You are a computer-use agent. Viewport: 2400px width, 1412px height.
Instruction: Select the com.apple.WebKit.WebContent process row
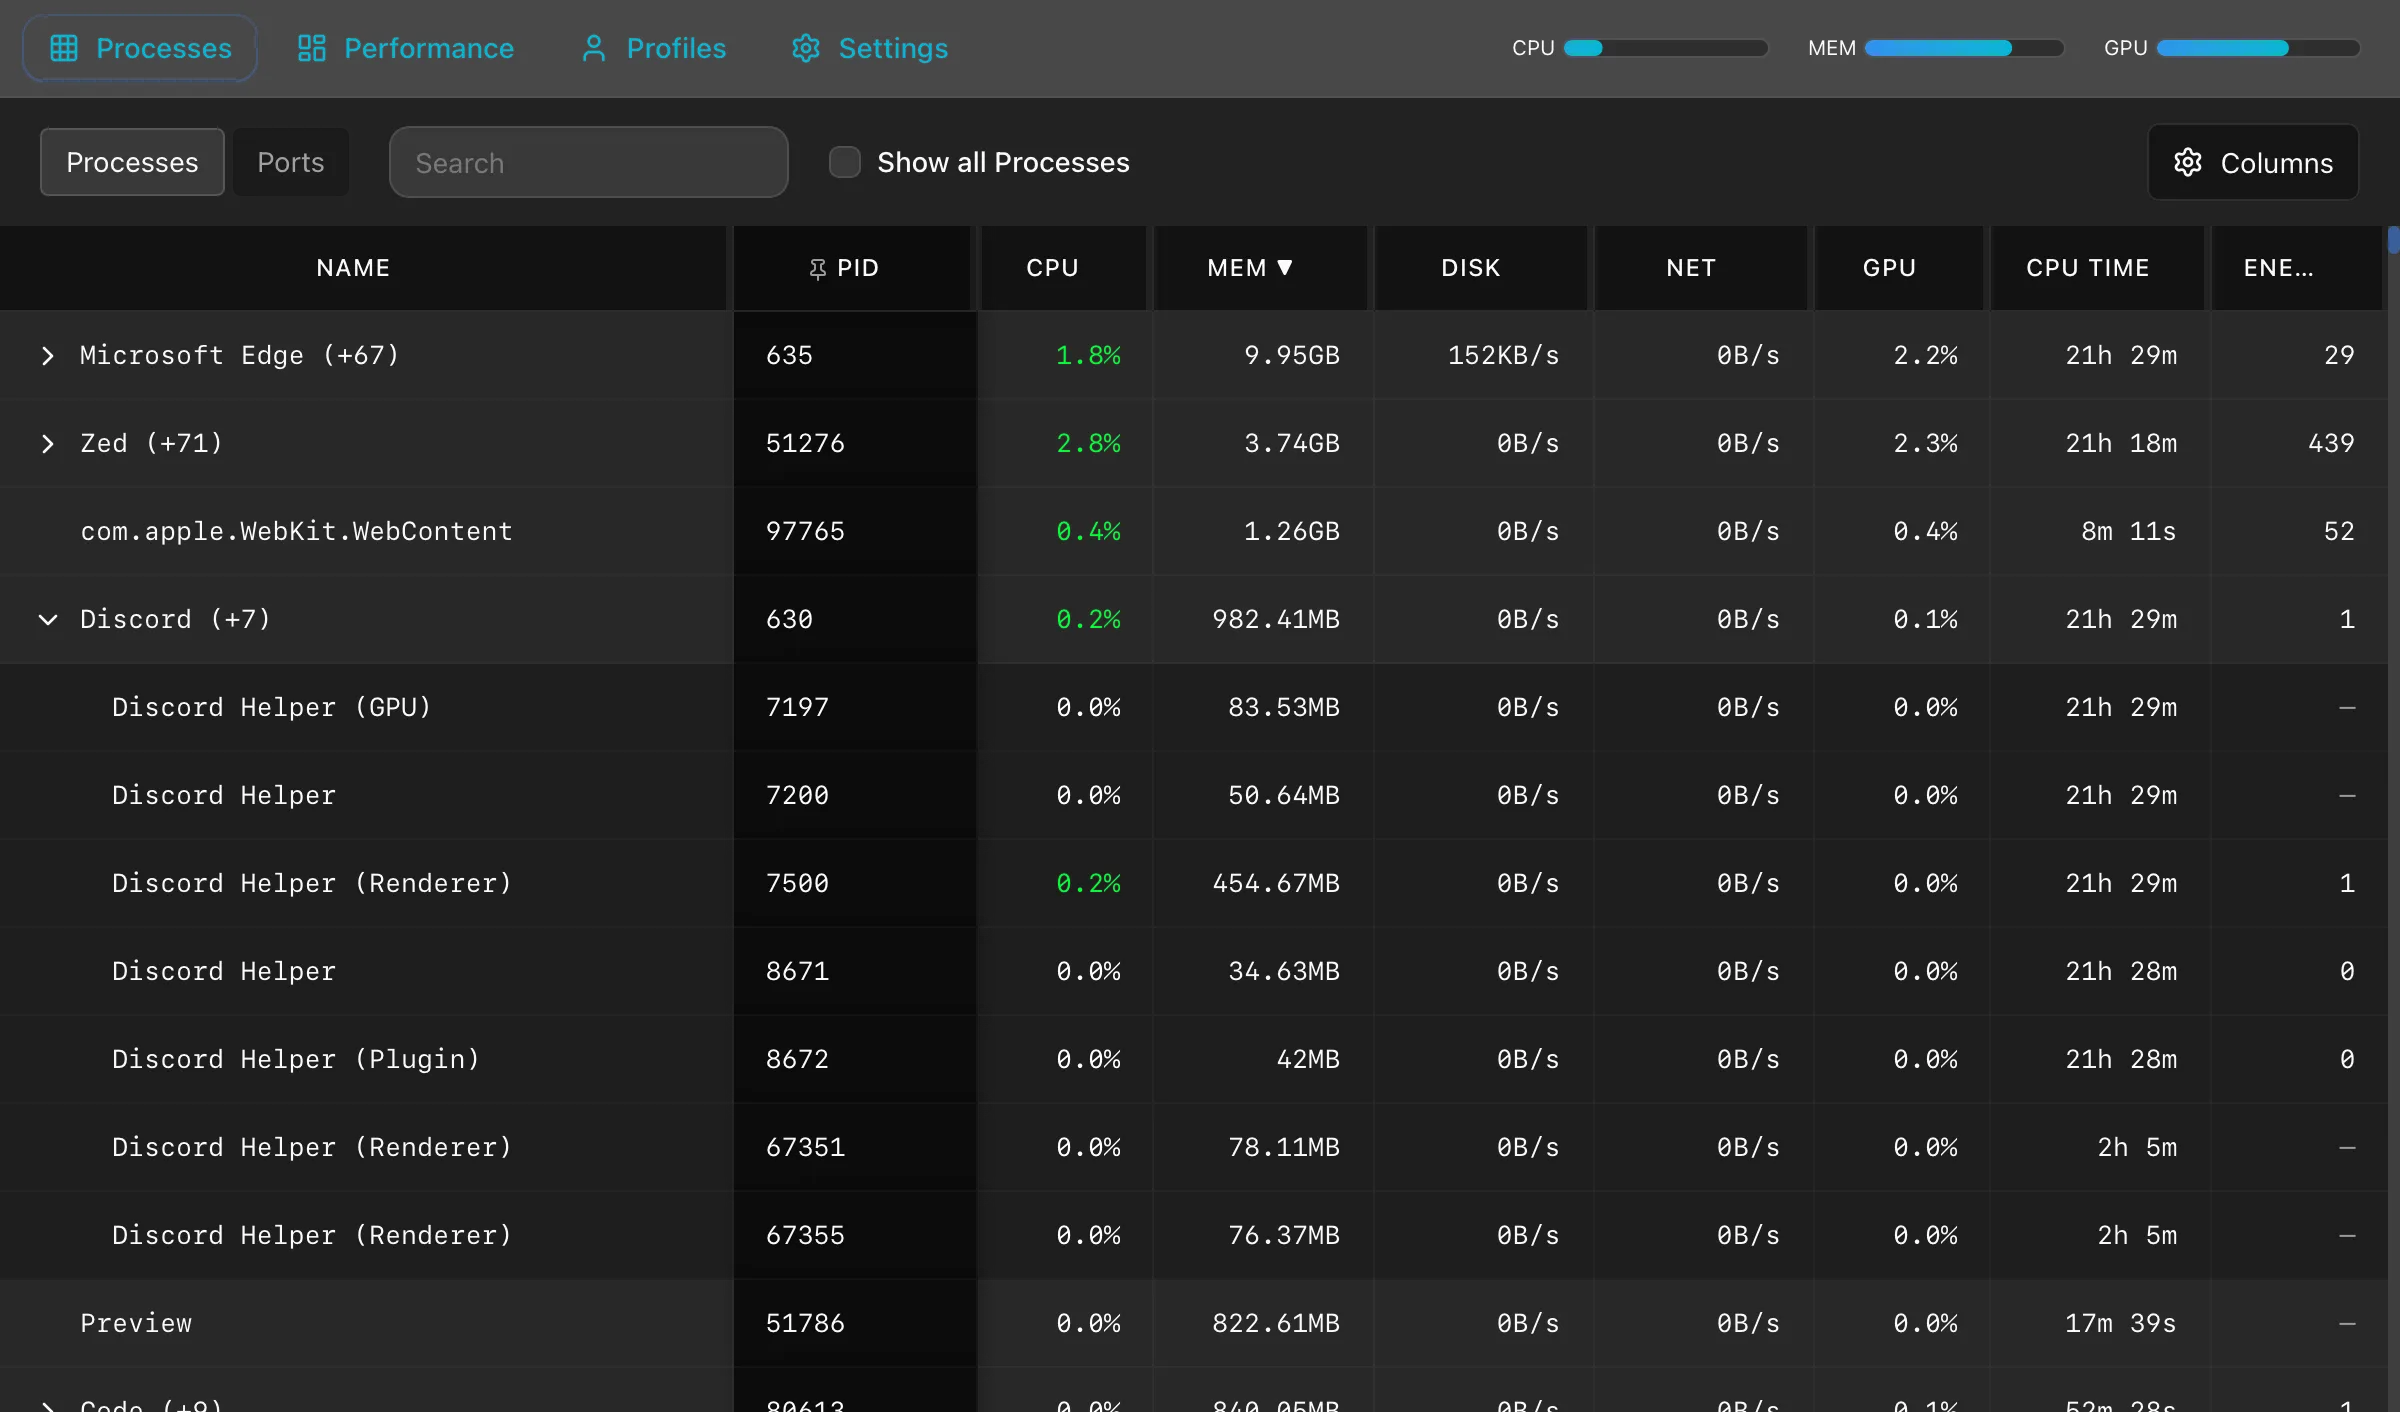pyautogui.click(x=296, y=532)
